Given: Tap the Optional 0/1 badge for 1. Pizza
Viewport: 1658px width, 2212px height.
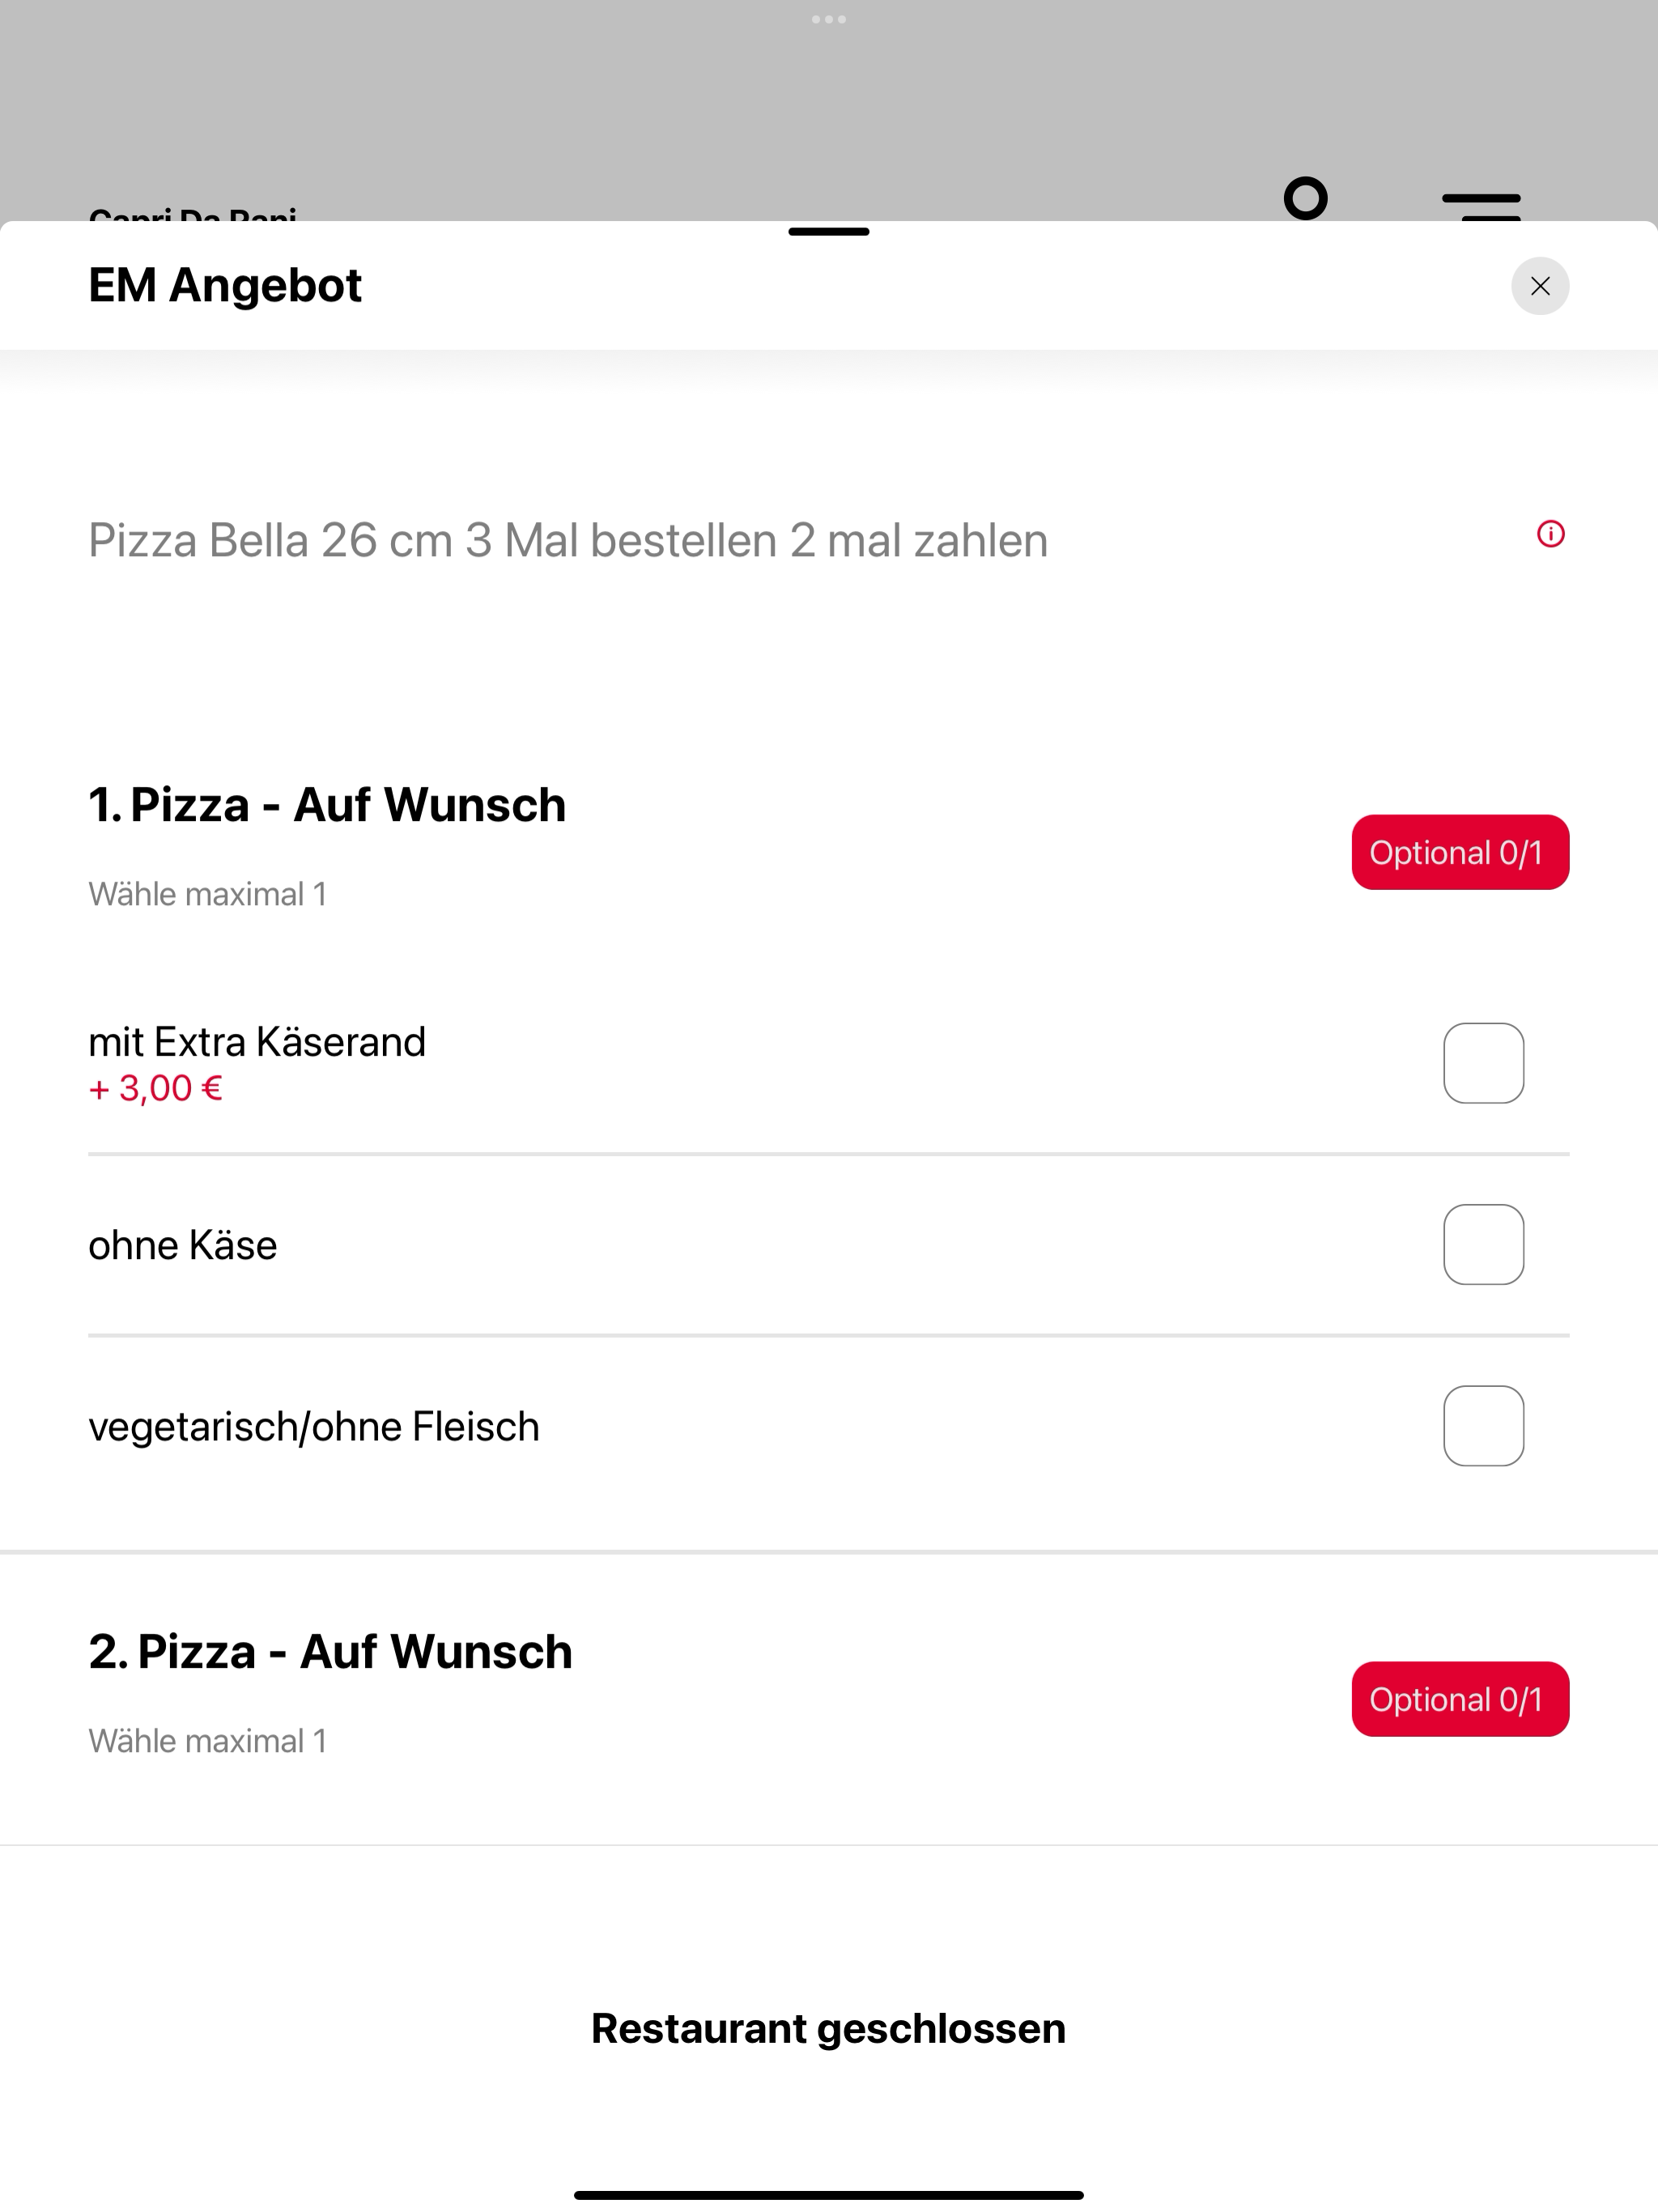Looking at the screenshot, I should pos(1460,852).
